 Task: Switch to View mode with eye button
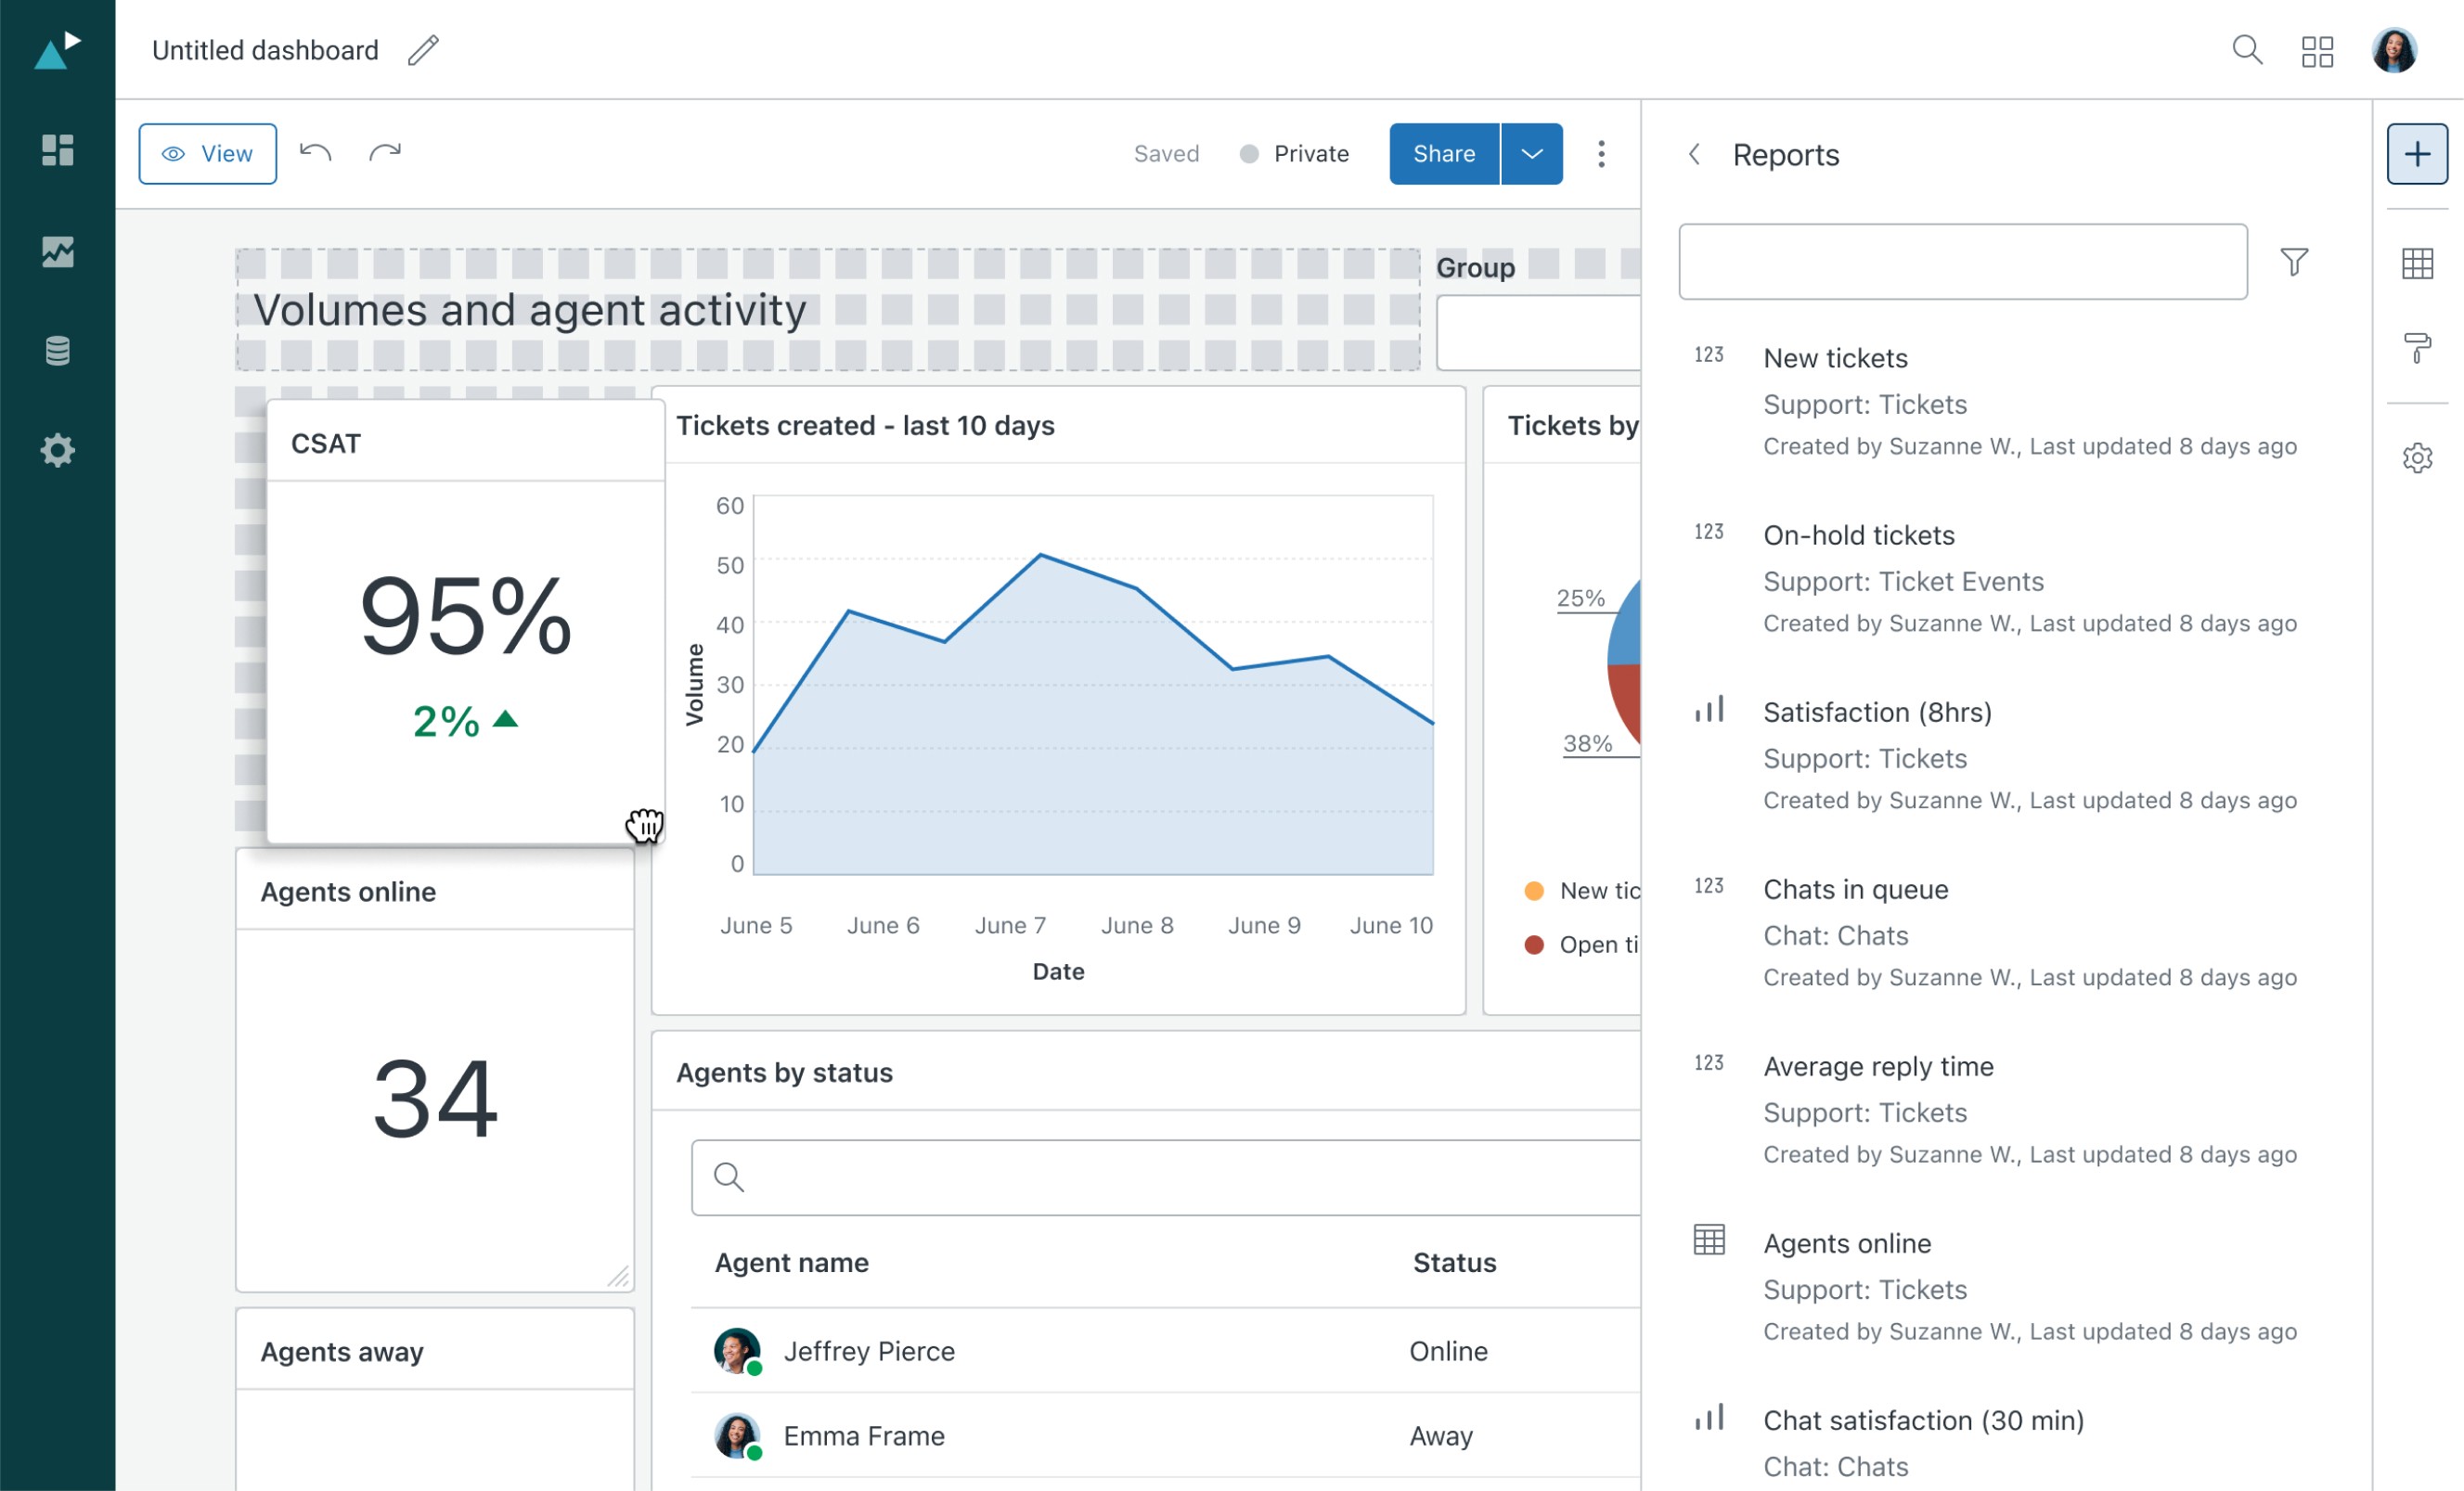click(x=208, y=154)
